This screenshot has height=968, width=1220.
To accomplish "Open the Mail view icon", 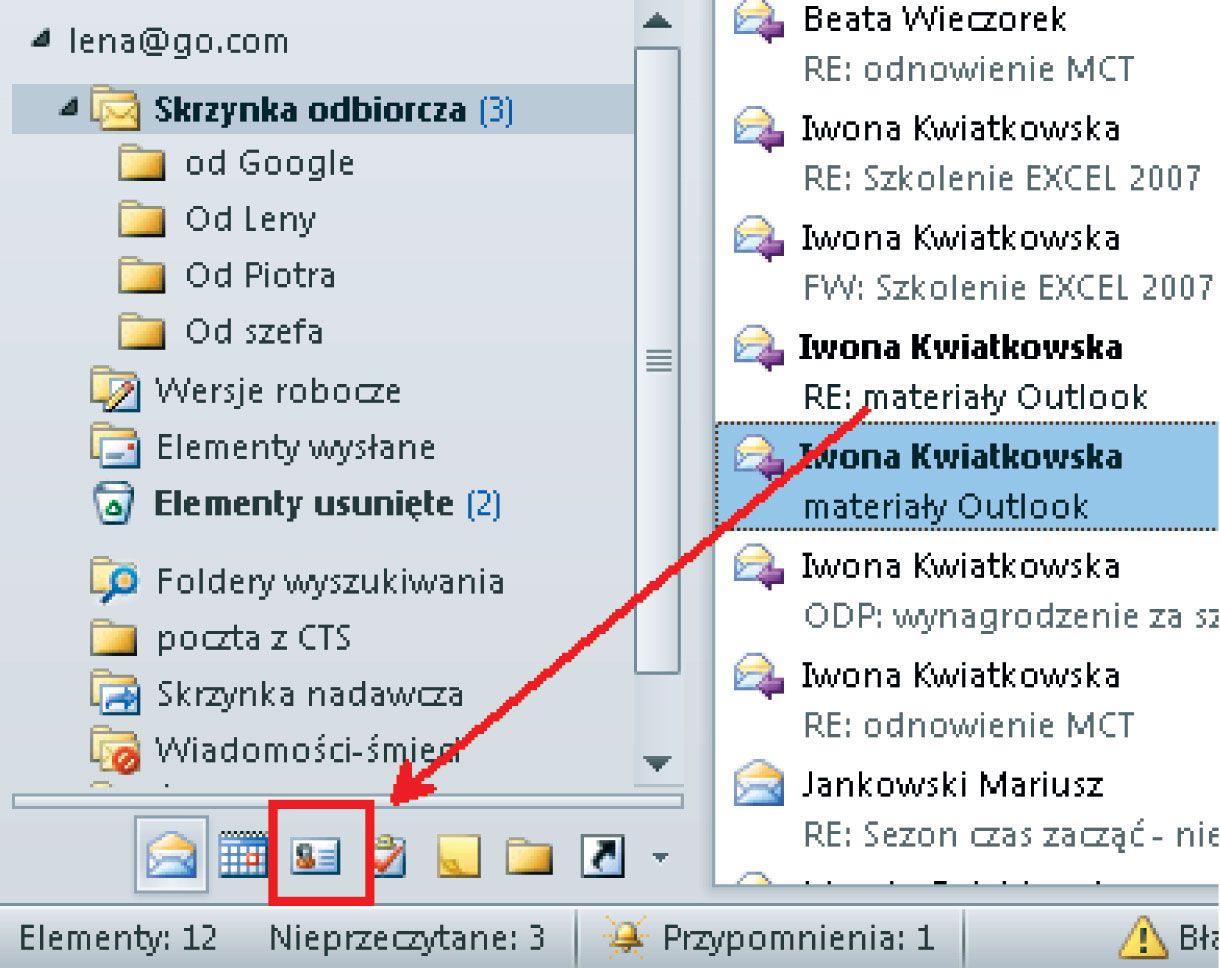I will click(171, 856).
